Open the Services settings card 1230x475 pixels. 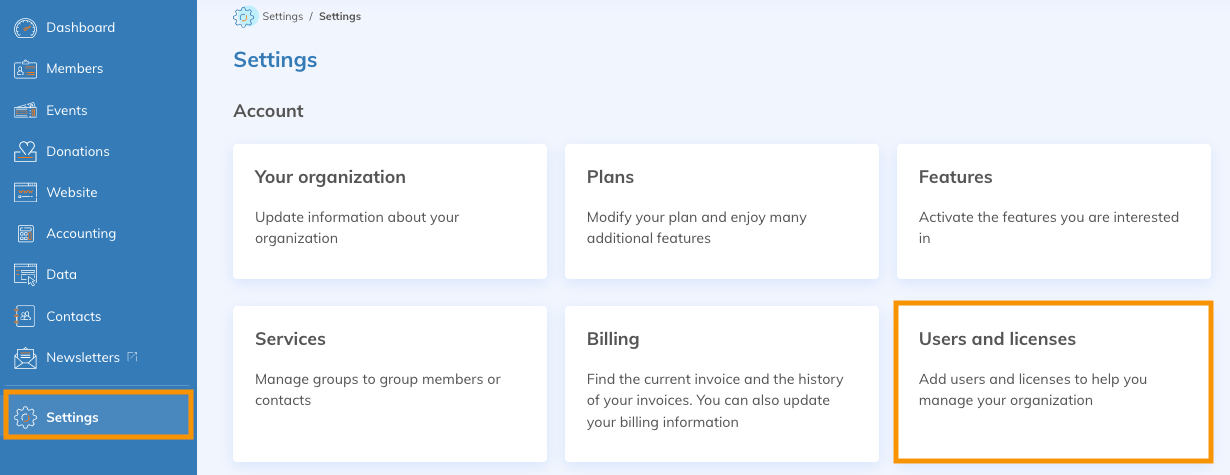click(x=390, y=383)
